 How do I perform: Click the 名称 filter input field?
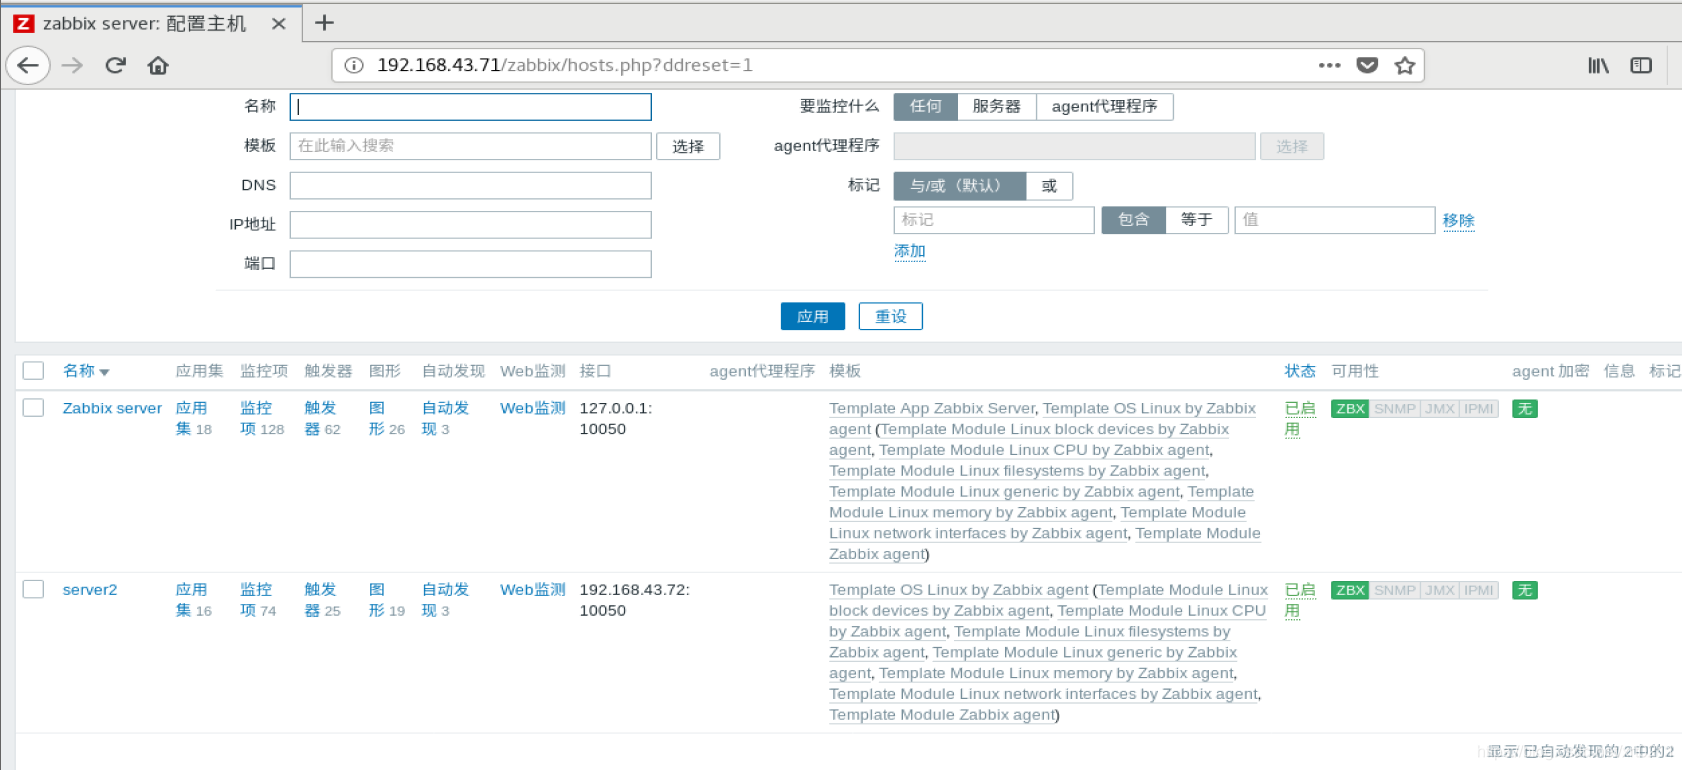(x=470, y=107)
